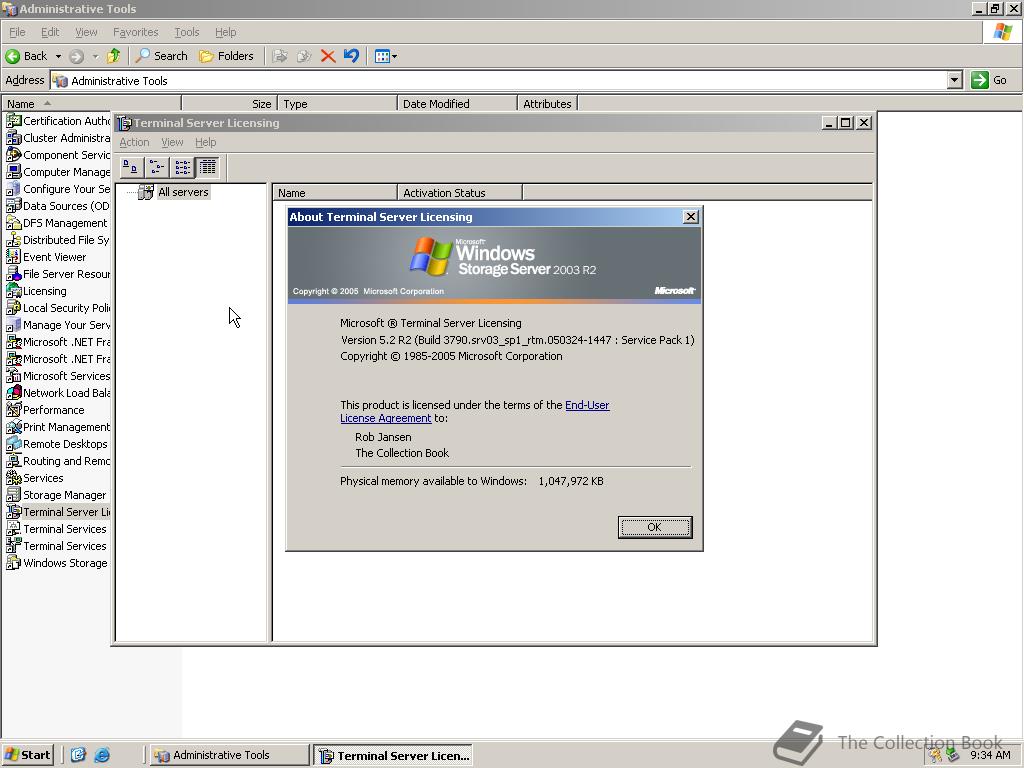Click the red Delete icon
The width and height of the screenshot is (1024, 768).
point(328,56)
